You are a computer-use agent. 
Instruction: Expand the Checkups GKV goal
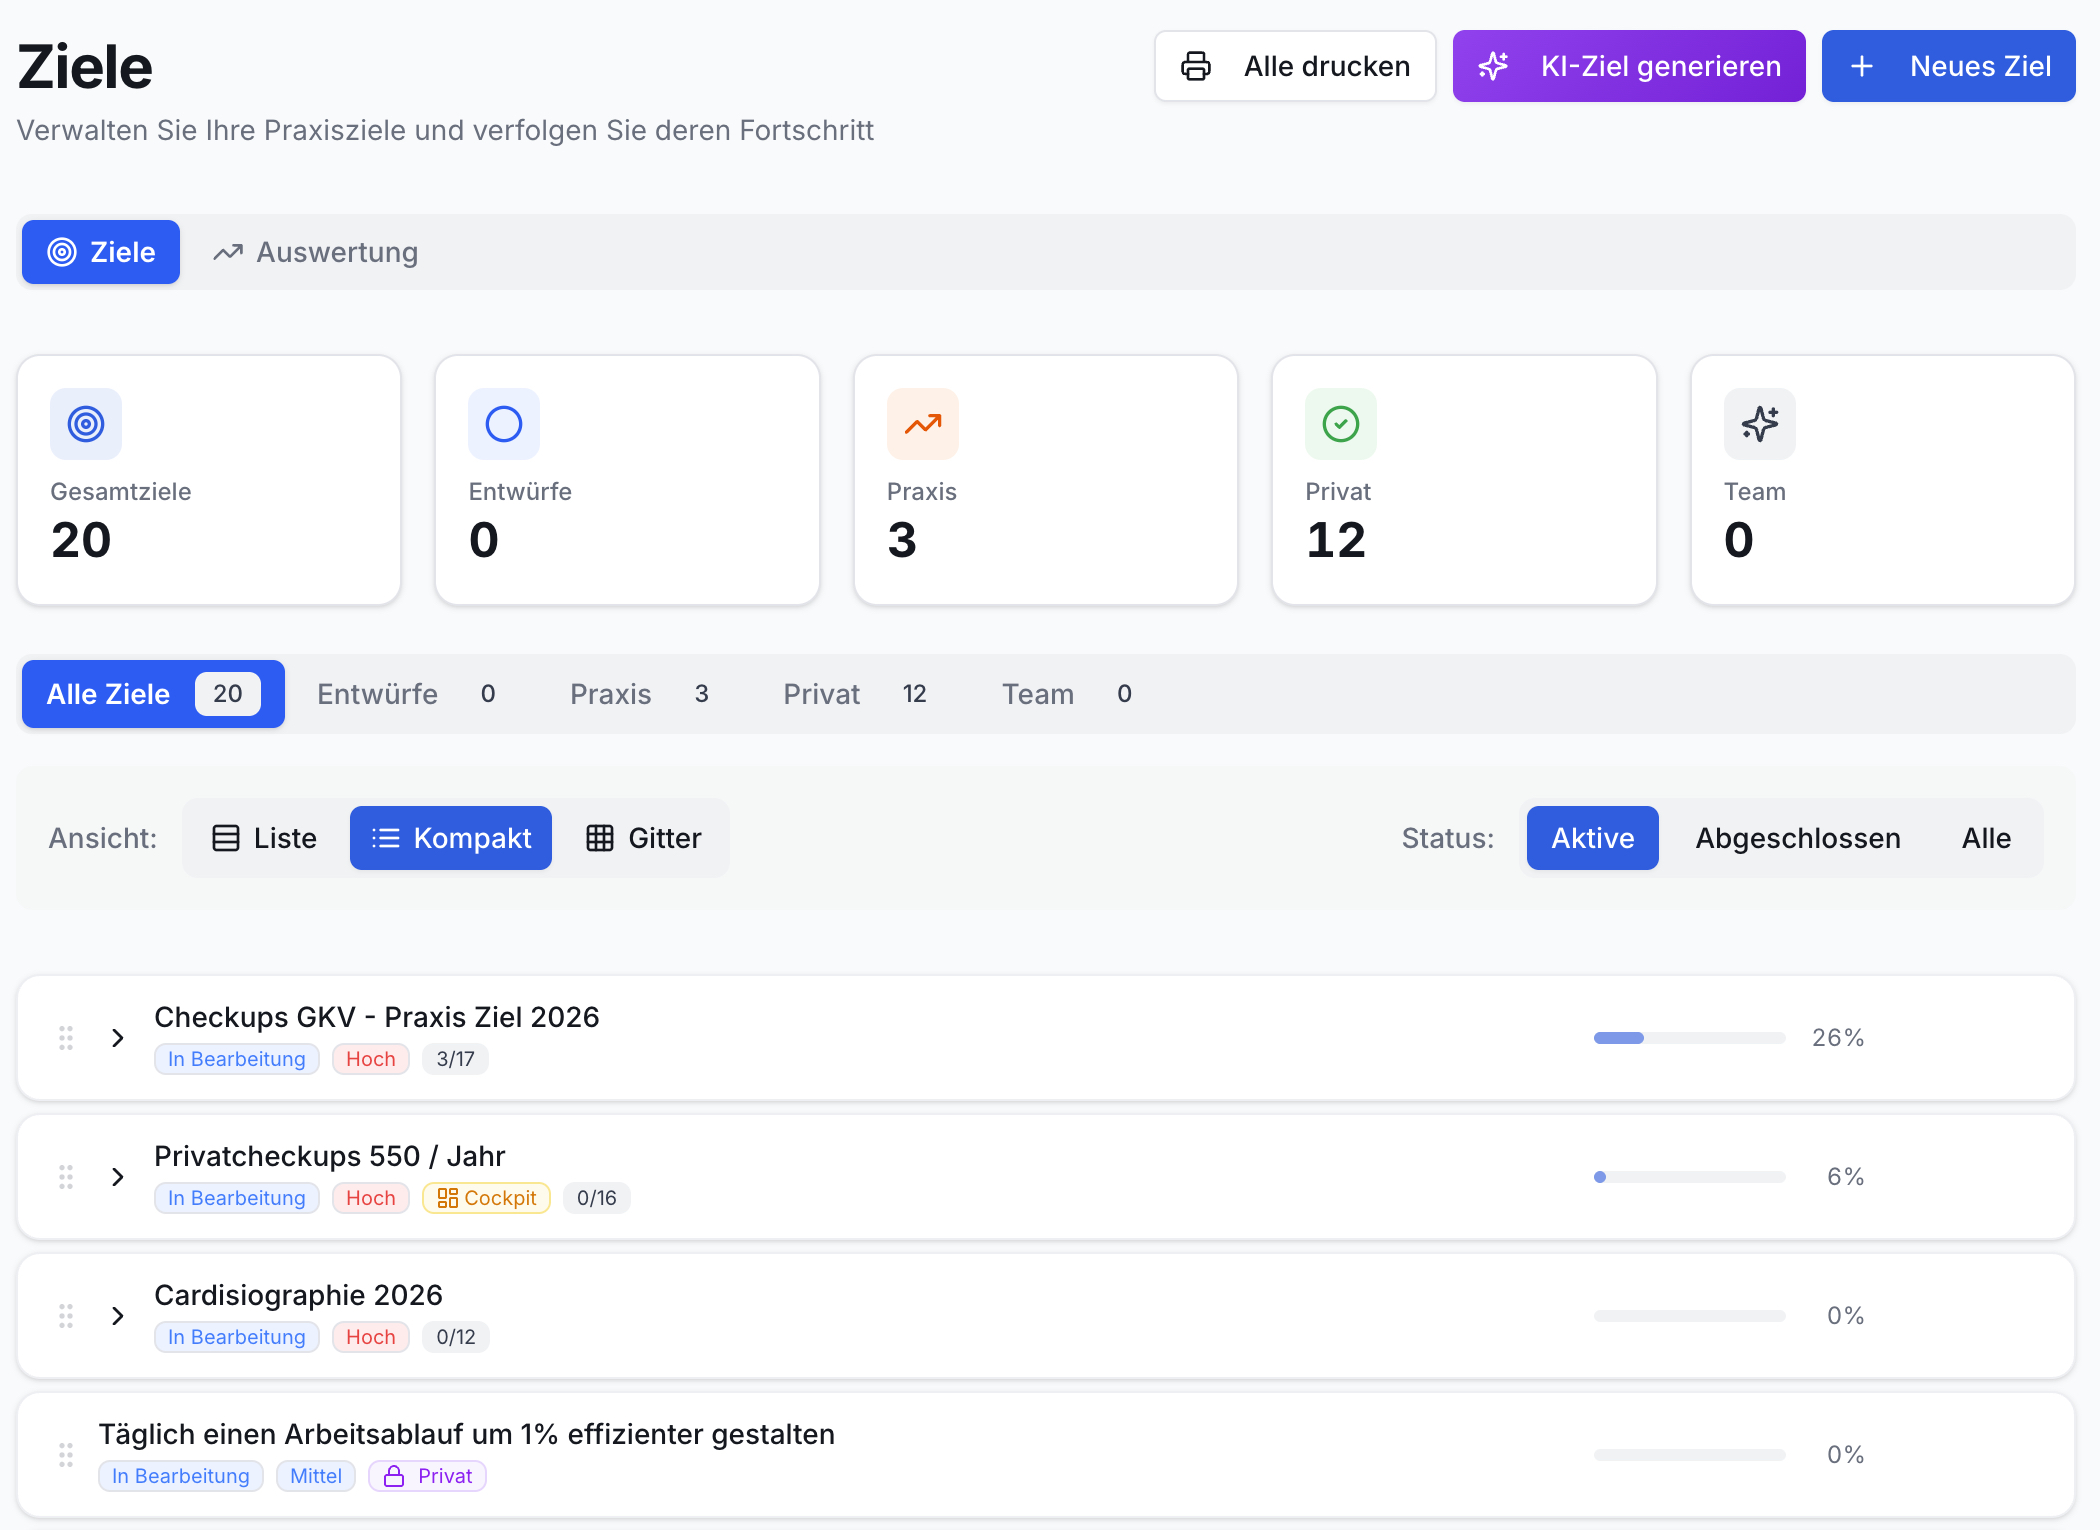click(x=118, y=1038)
